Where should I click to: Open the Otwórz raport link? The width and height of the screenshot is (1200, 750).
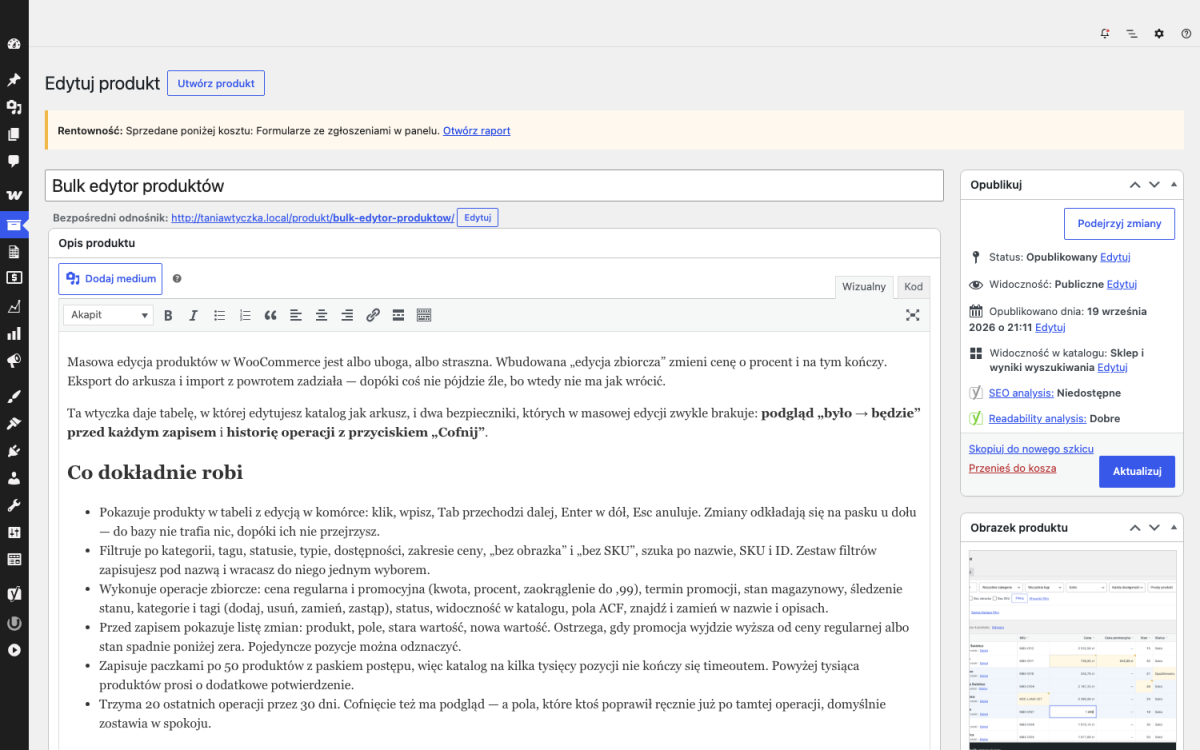point(477,131)
